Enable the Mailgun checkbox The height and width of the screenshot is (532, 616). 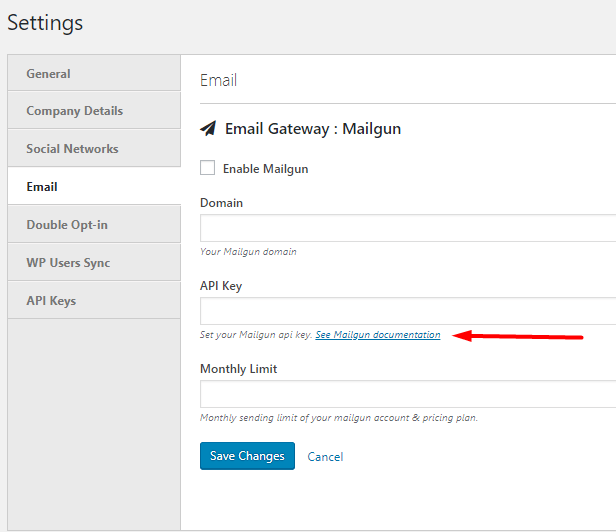click(207, 167)
